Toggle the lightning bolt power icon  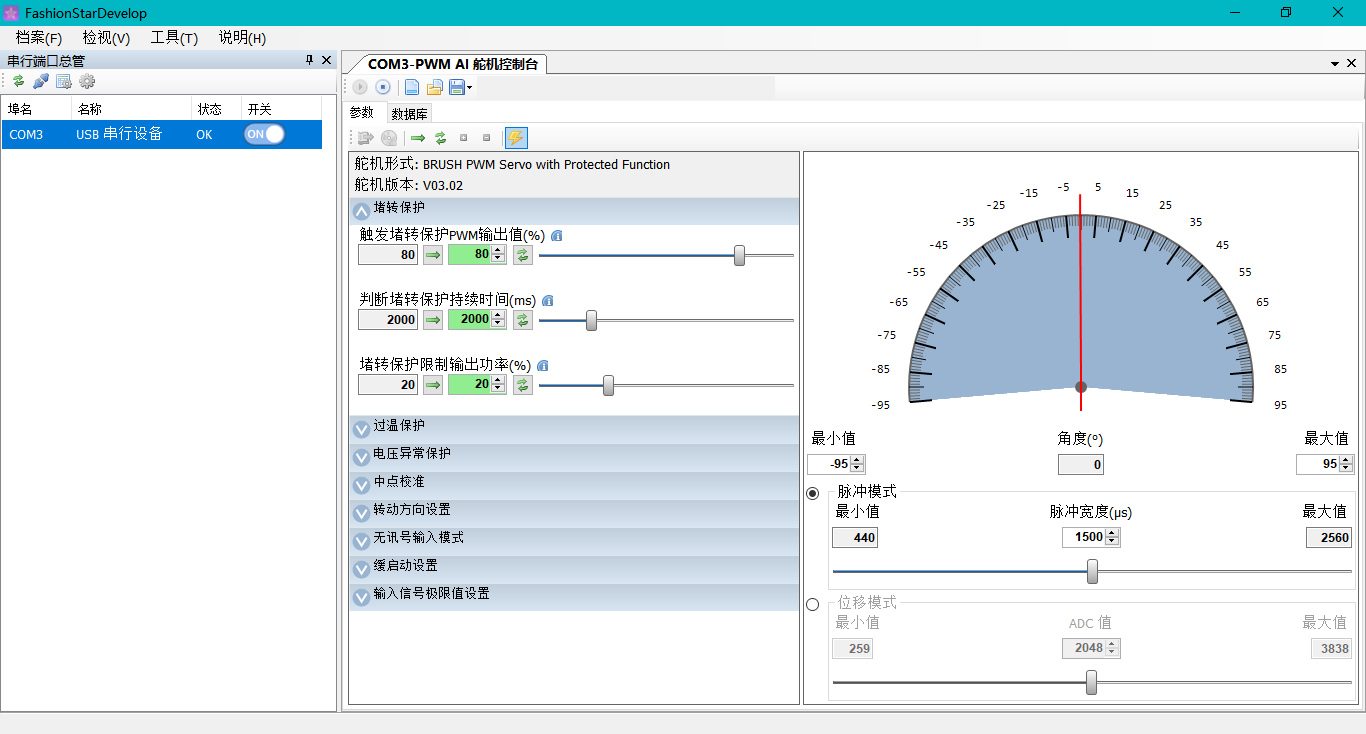point(515,138)
